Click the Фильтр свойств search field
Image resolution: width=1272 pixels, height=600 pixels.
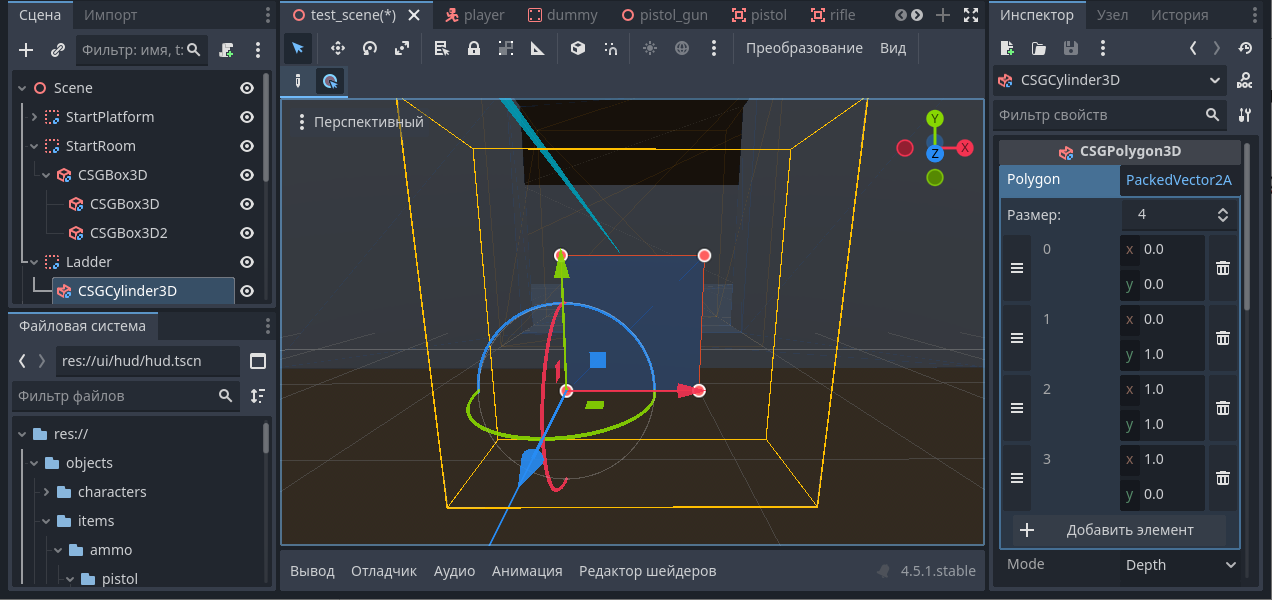click(1100, 115)
